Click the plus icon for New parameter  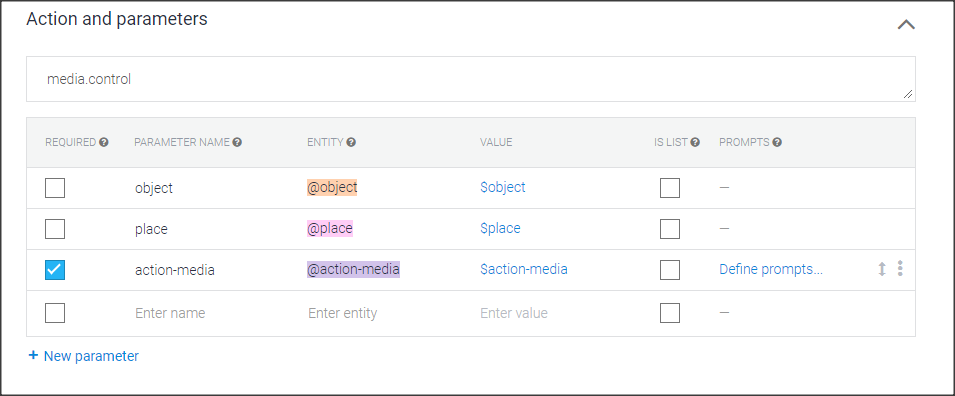tap(33, 355)
